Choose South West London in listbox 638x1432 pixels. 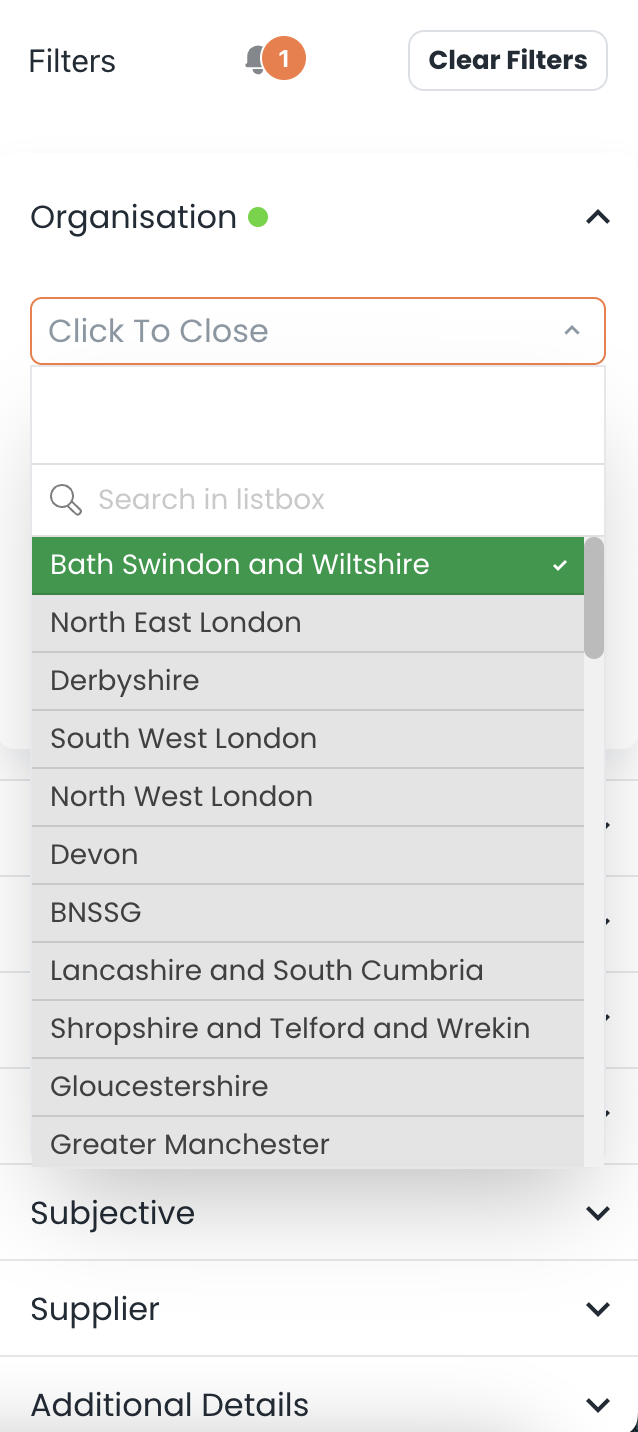[x=308, y=740]
